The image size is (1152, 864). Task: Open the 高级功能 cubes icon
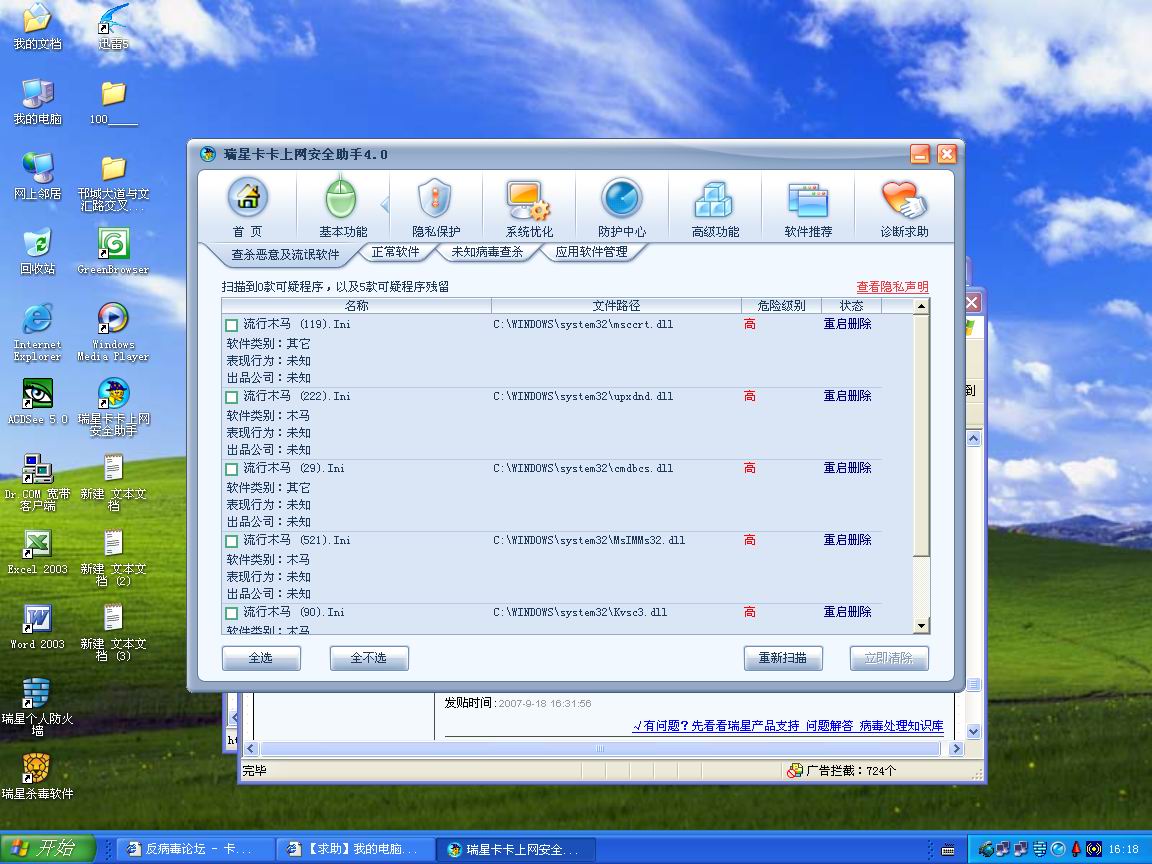[714, 199]
